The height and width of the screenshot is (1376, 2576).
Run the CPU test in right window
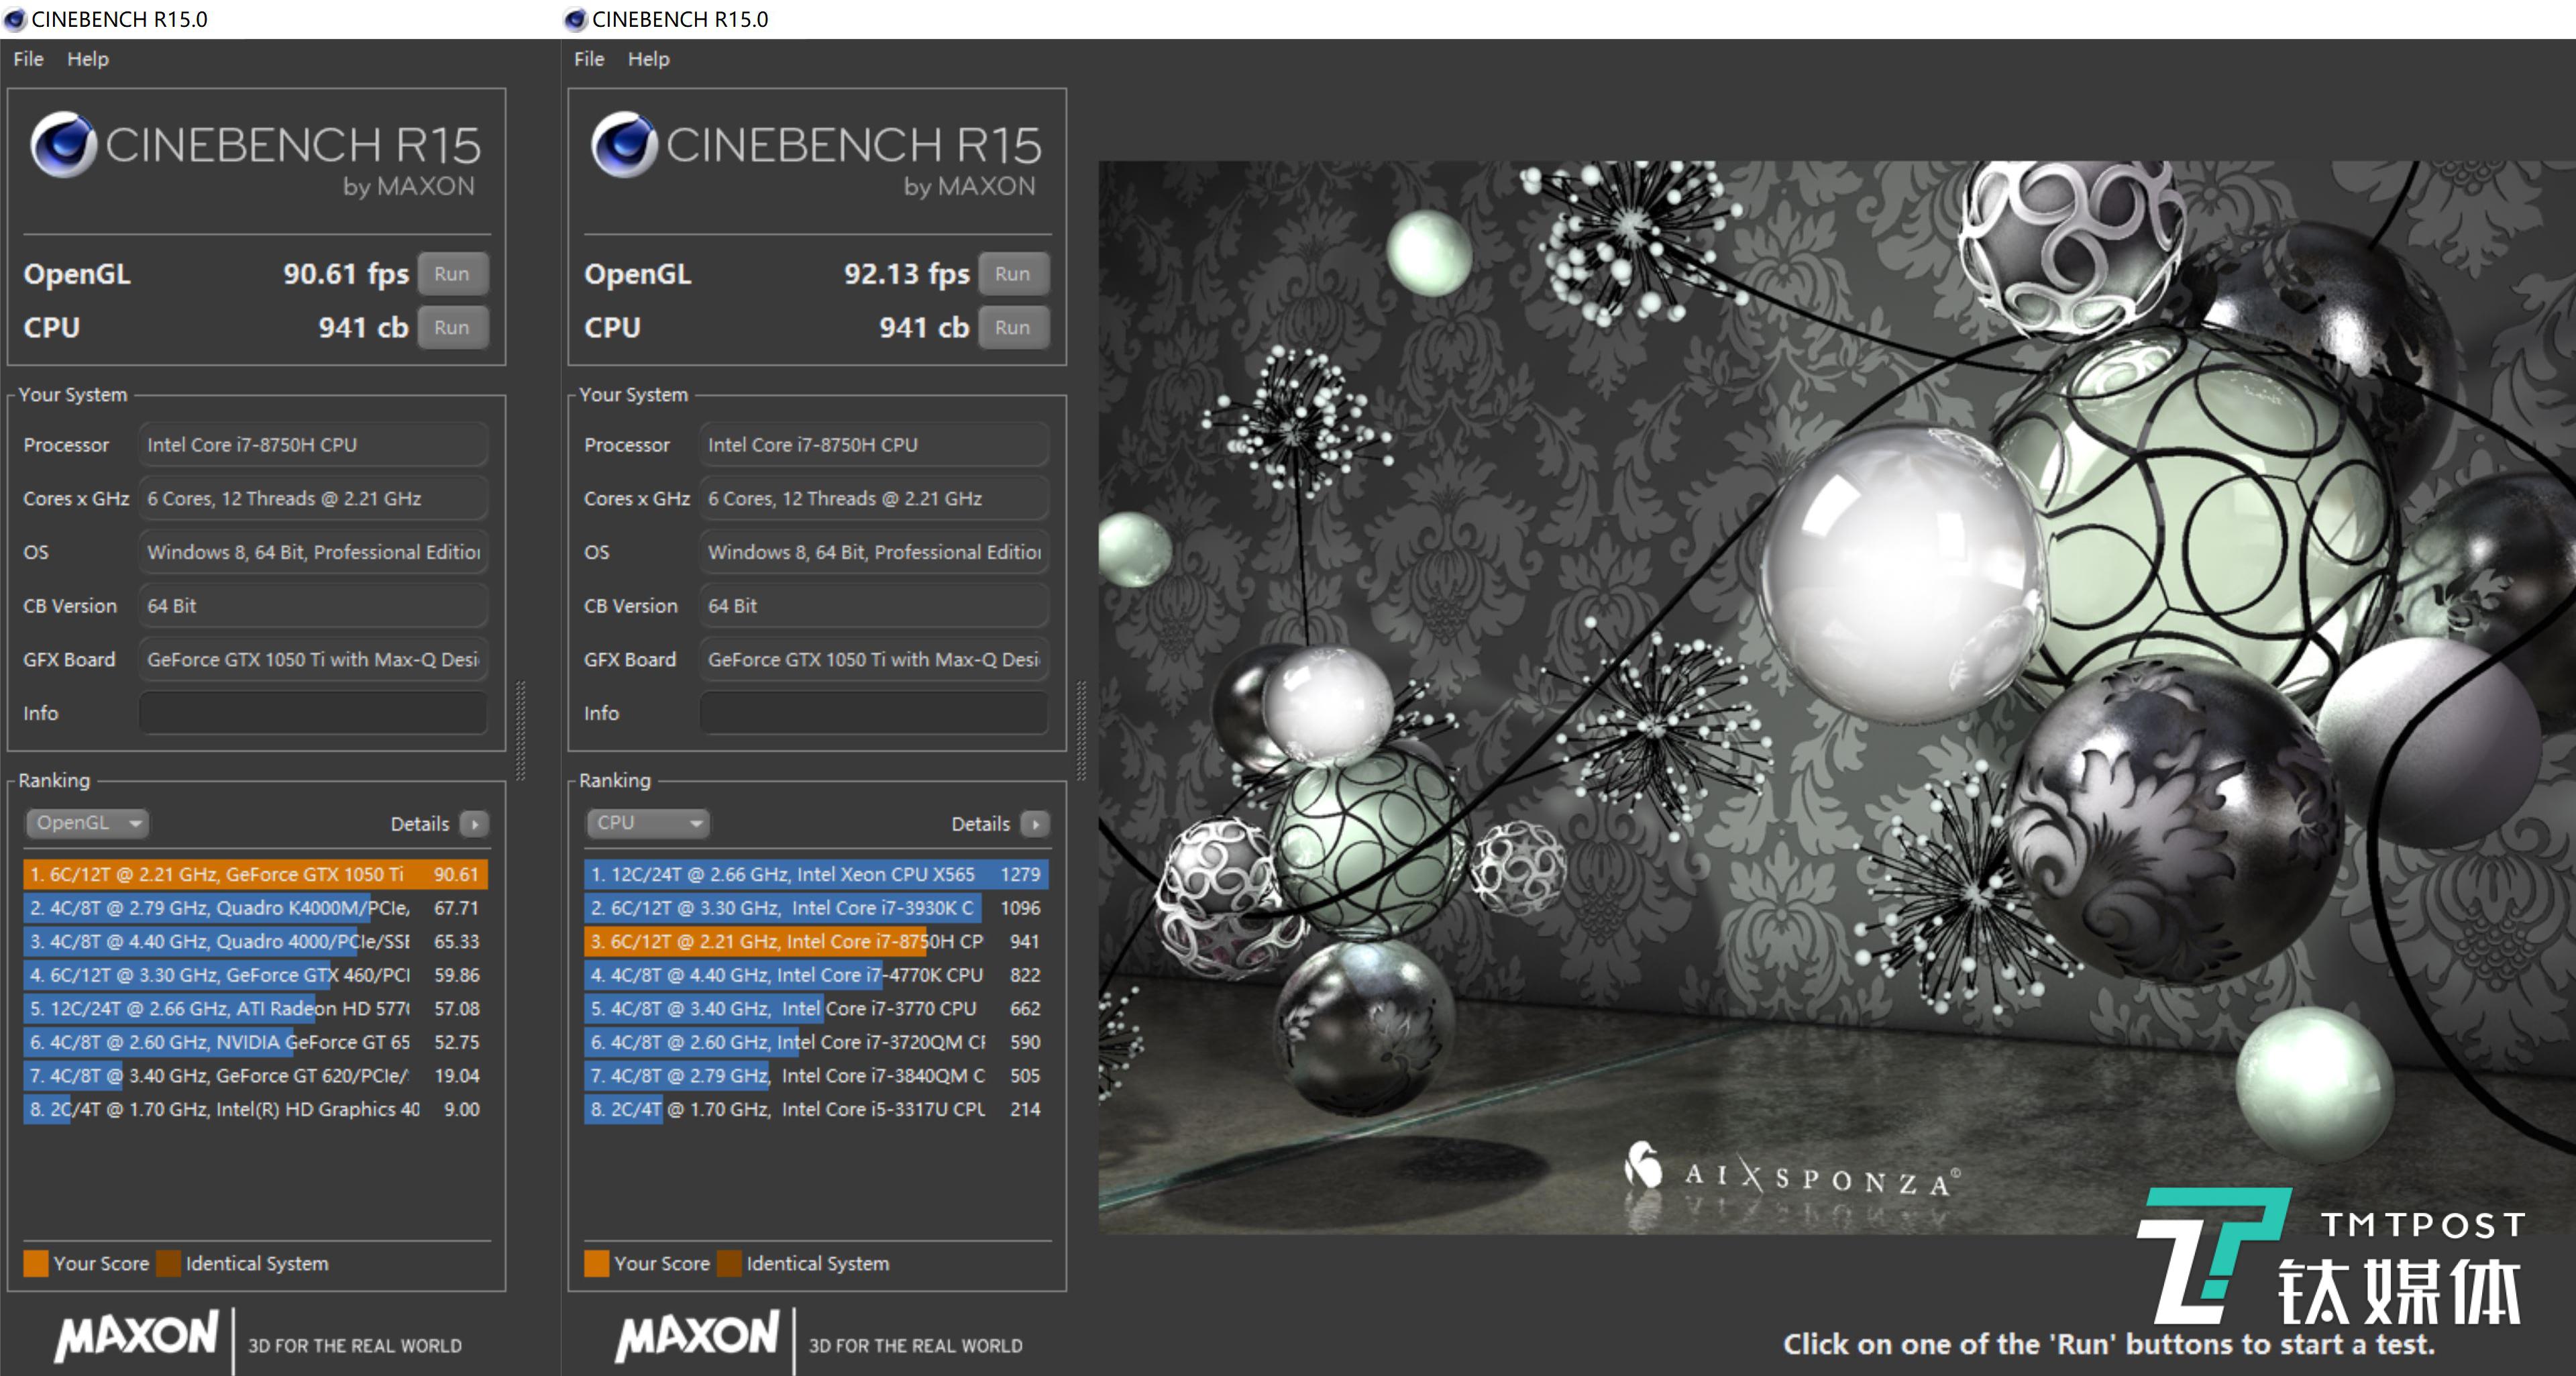click(x=1012, y=328)
